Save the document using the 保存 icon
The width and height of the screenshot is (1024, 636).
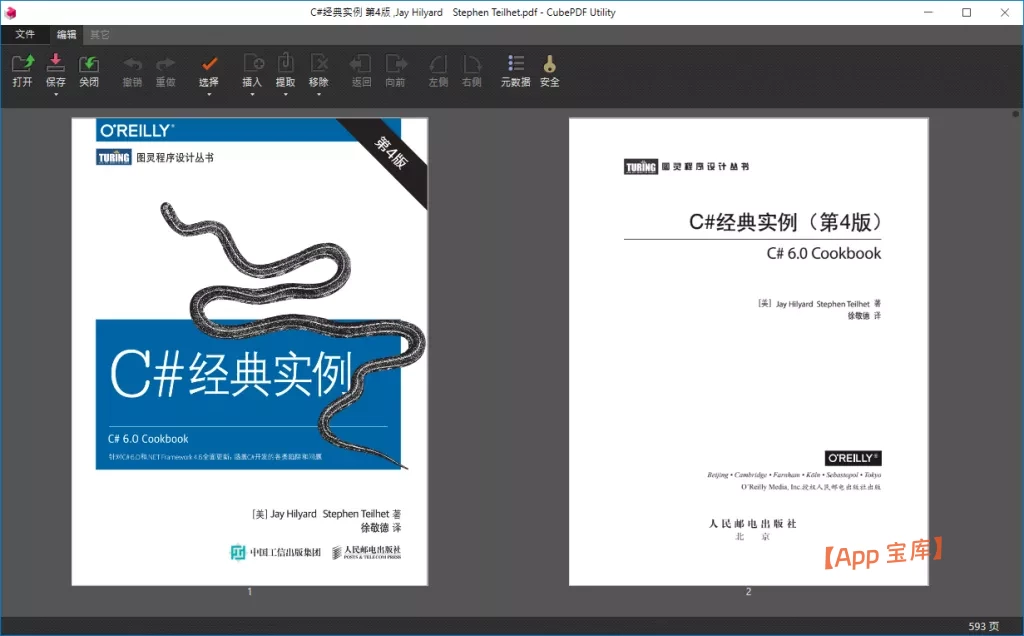coord(55,66)
